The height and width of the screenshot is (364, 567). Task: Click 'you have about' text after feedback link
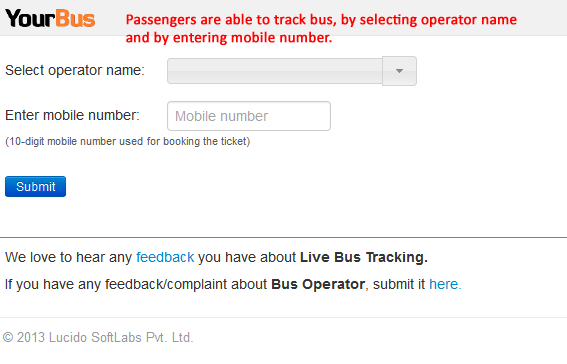pos(247,257)
